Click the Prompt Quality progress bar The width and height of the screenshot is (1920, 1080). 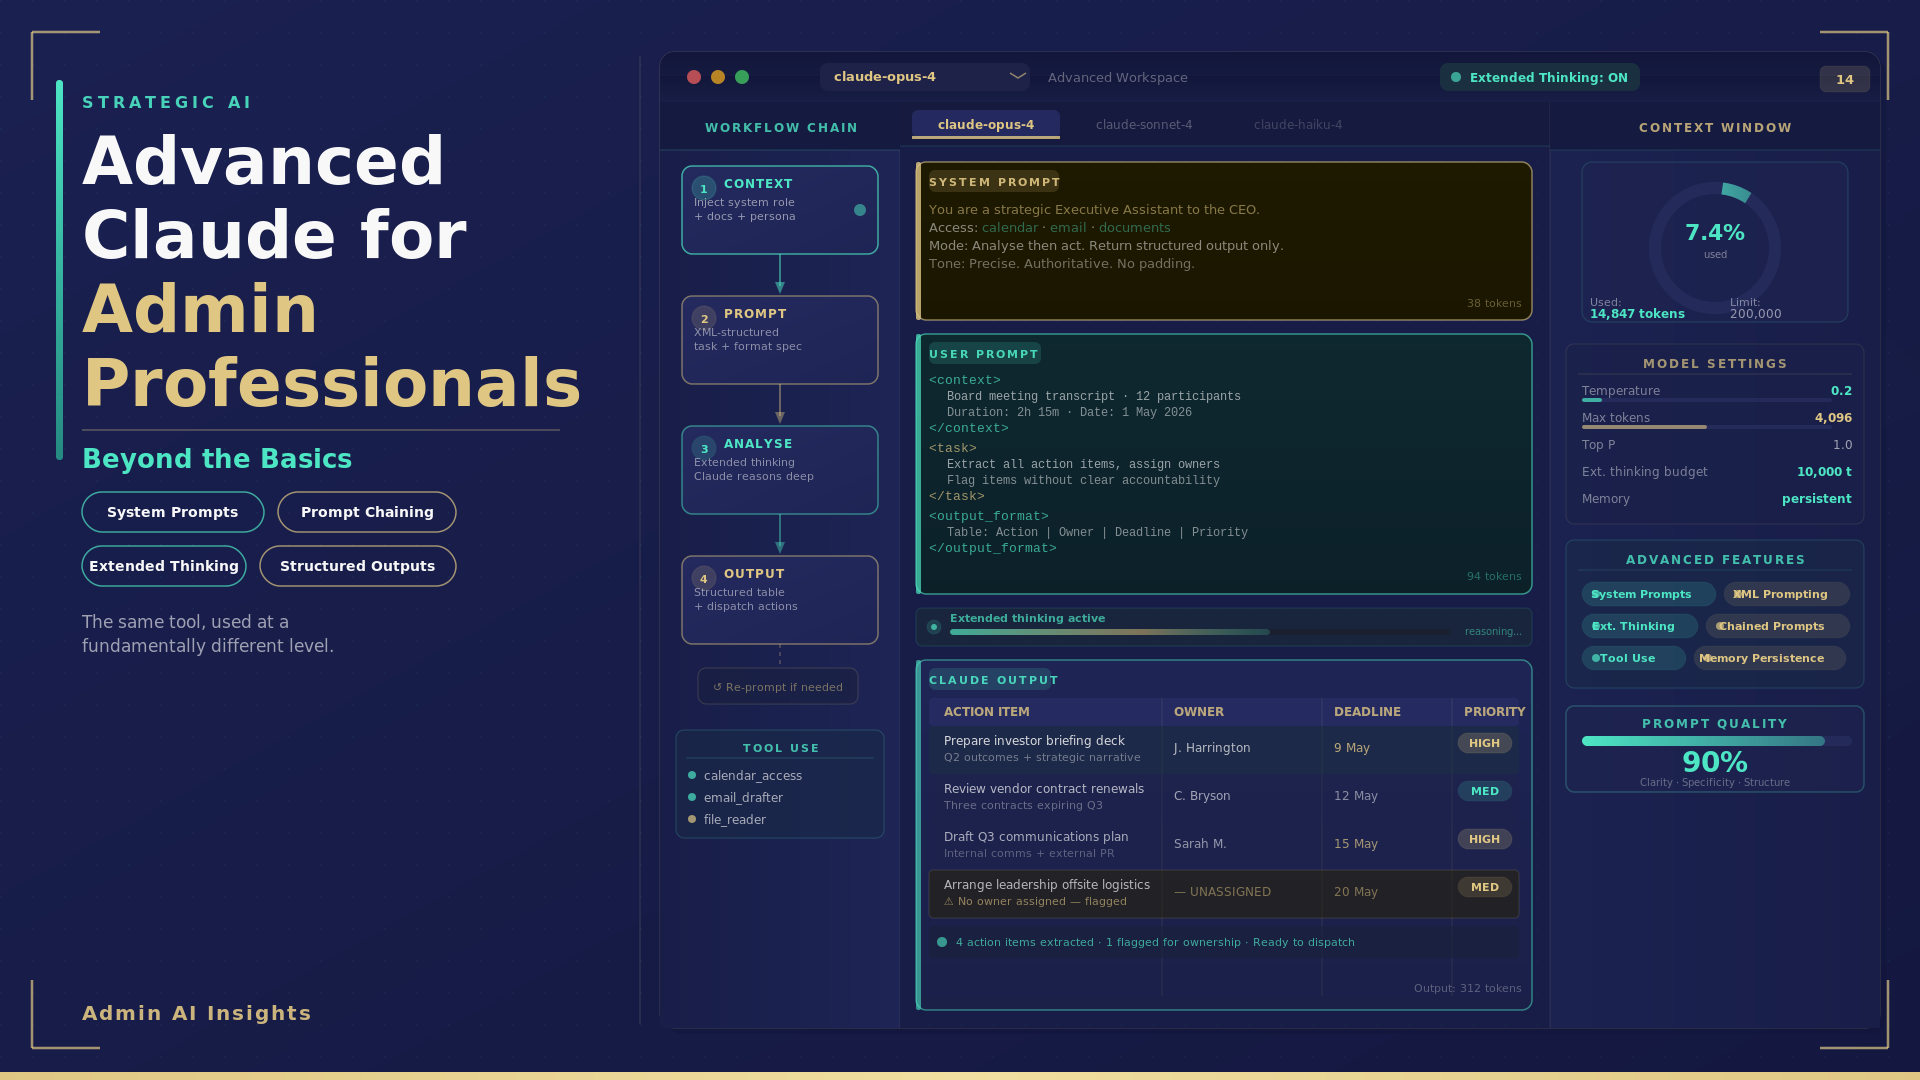pyautogui.click(x=1717, y=741)
